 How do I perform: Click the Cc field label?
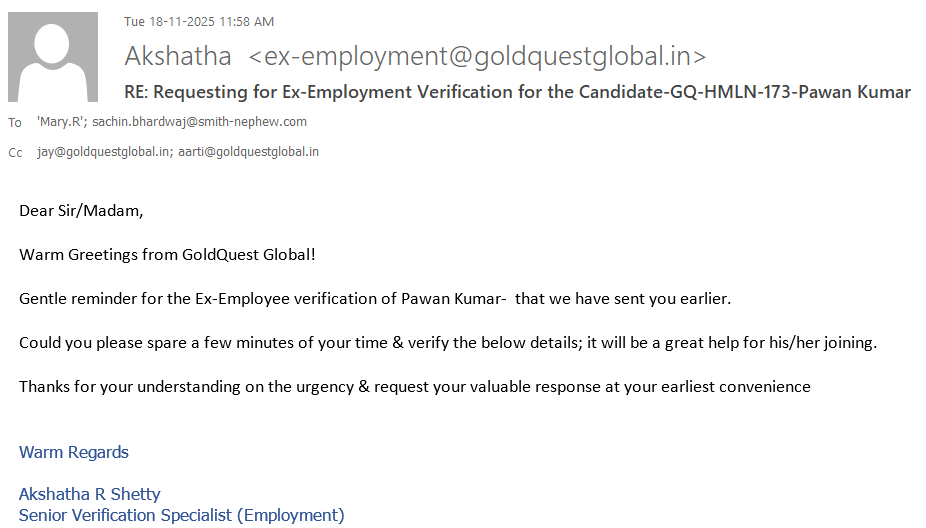pos(15,153)
